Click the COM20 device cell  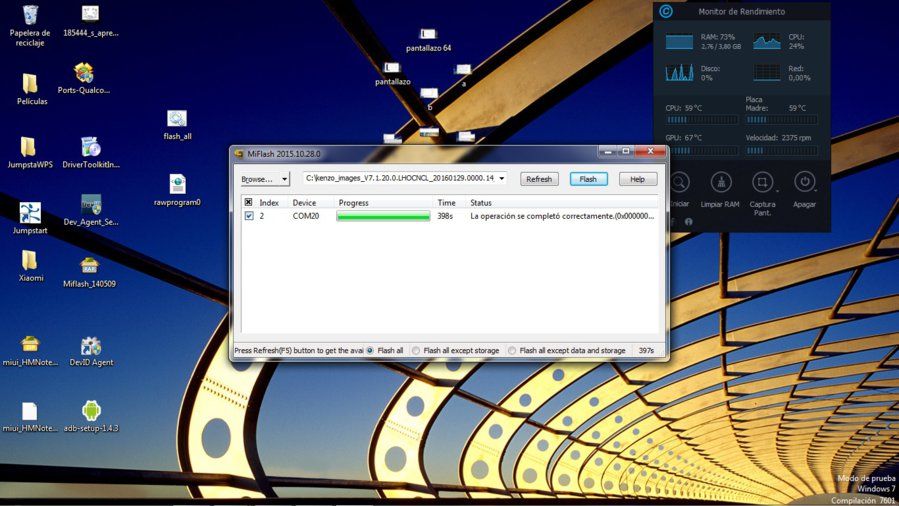click(306, 216)
